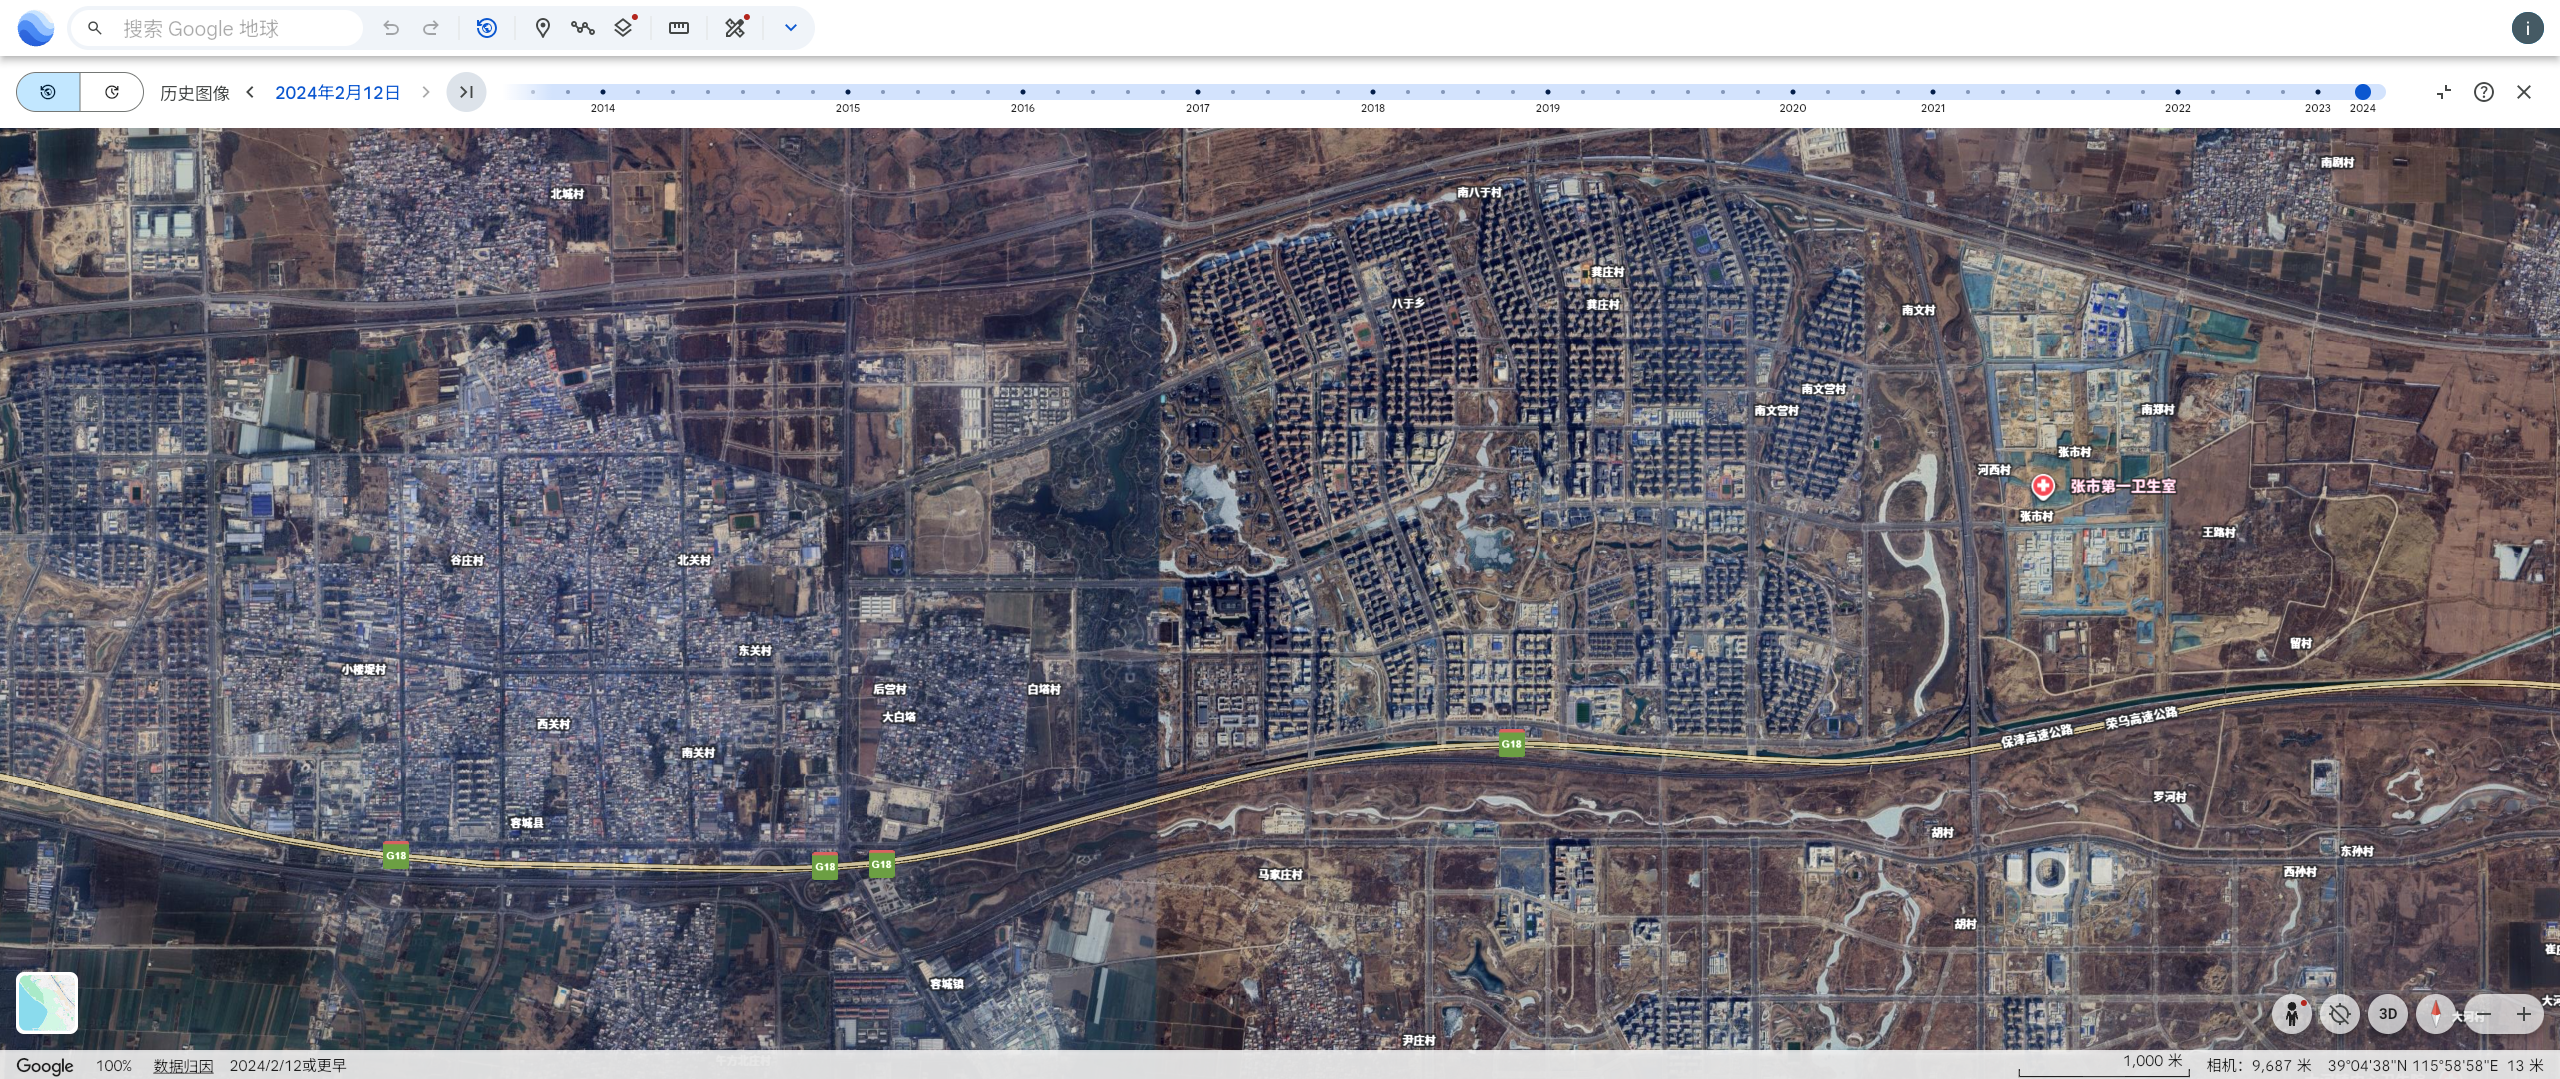Select the historical imagery mode tab

click(x=48, y=92)
